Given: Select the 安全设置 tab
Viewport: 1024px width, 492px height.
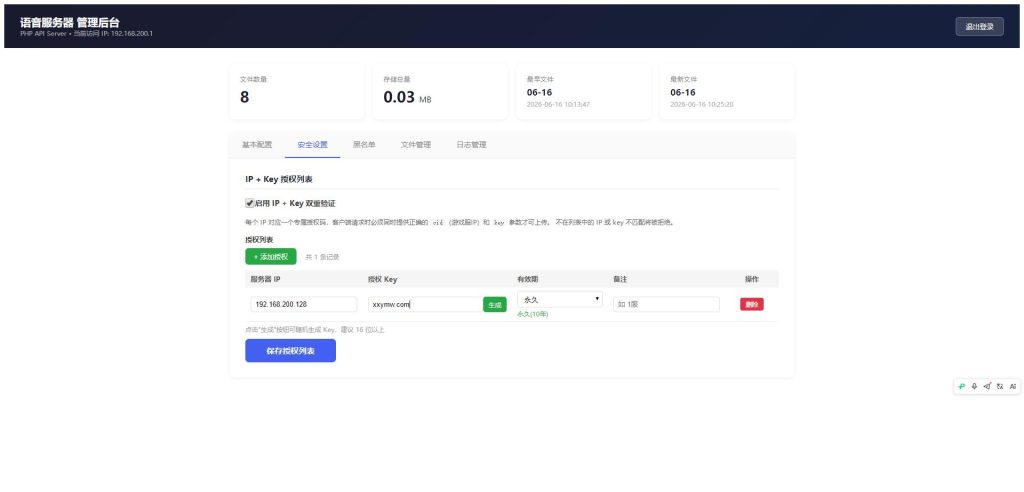Looking at the screenshot, I should coord(312,145).
